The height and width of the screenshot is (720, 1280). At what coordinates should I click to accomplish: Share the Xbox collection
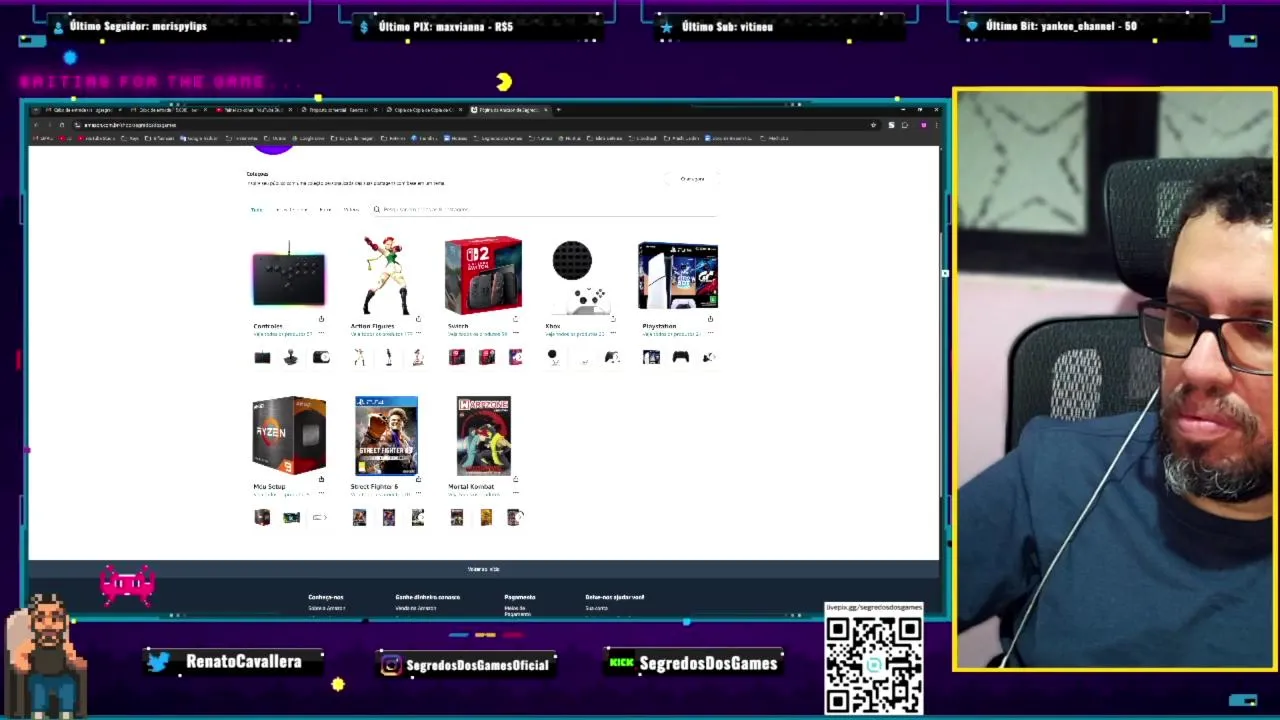point(612,319)
